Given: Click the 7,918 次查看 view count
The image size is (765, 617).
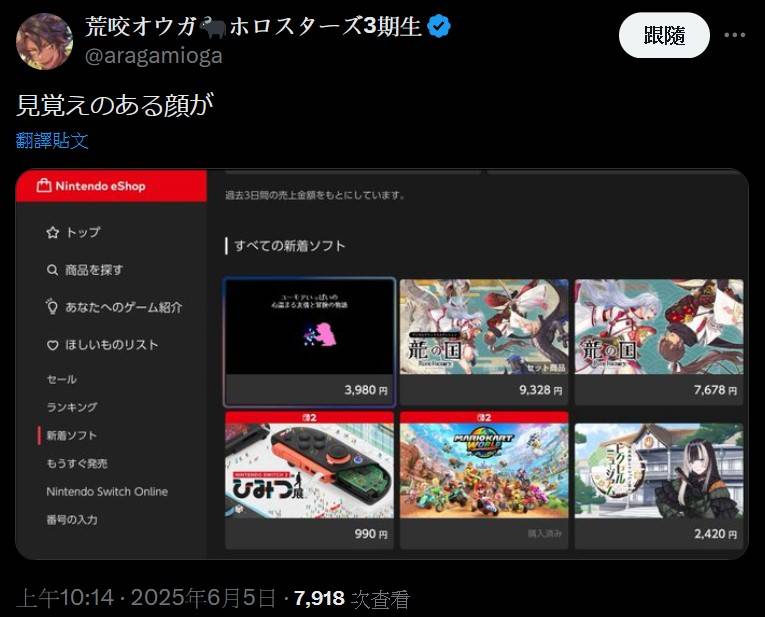Looking at the screenshot, I should [351, 598].
